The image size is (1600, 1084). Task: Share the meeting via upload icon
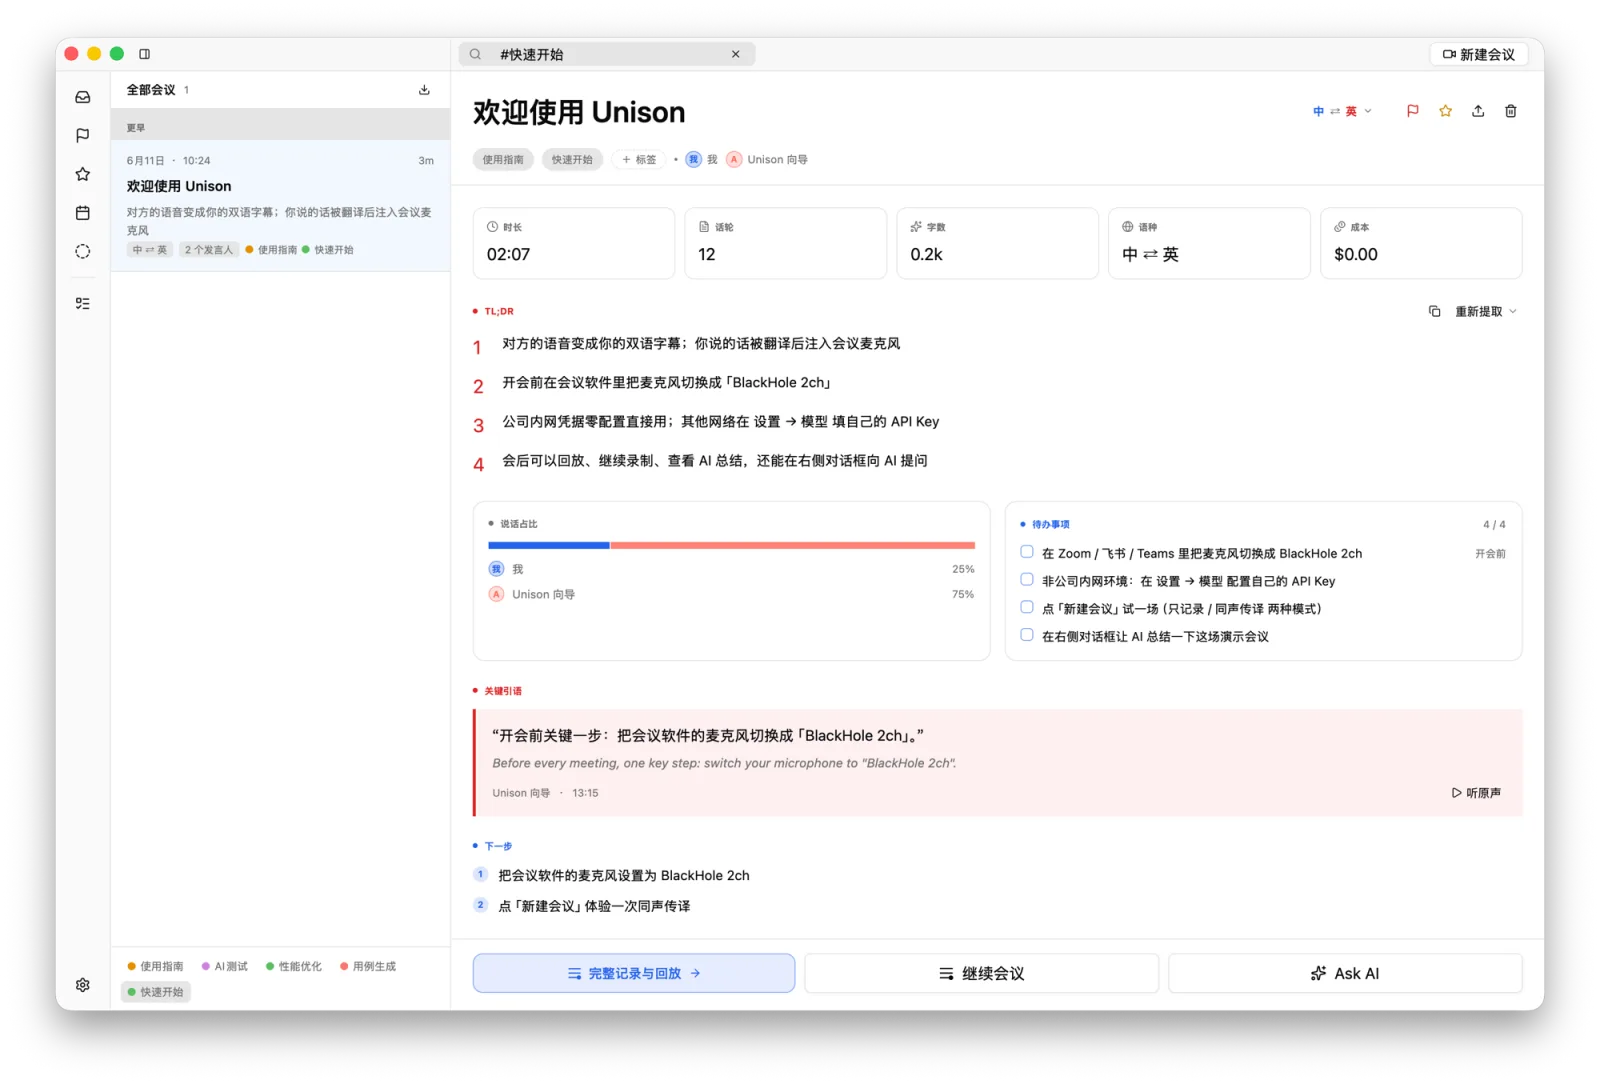[x=1478, y=111]
